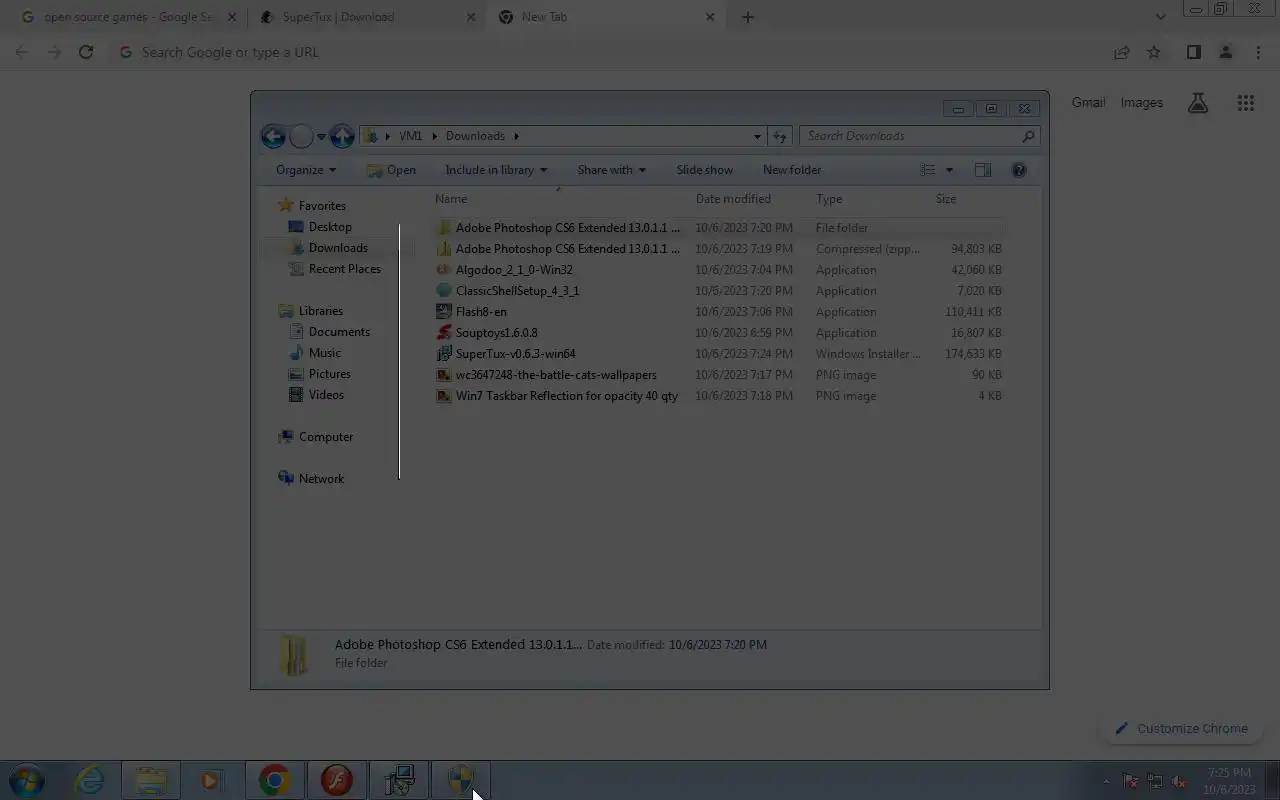Viewport: 1280px width, 800px height.
Task: Click the Explorer Back arrow button
Action: pos(273,136)
